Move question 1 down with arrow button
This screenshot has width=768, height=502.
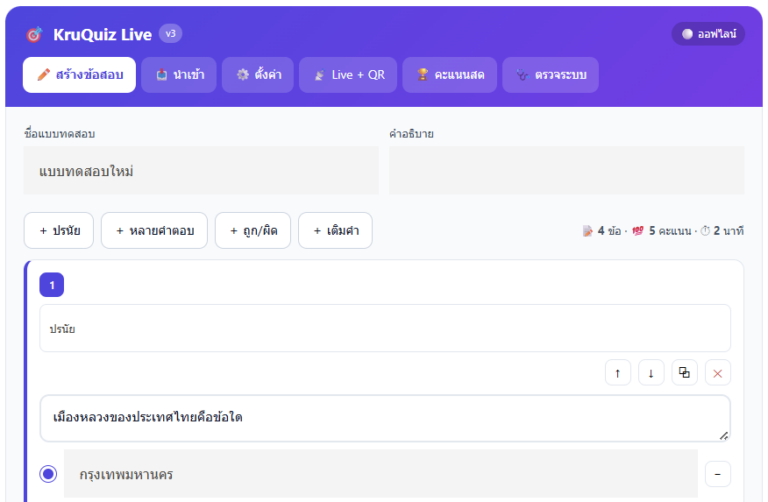pyautogui.click(x=651, y=373)
